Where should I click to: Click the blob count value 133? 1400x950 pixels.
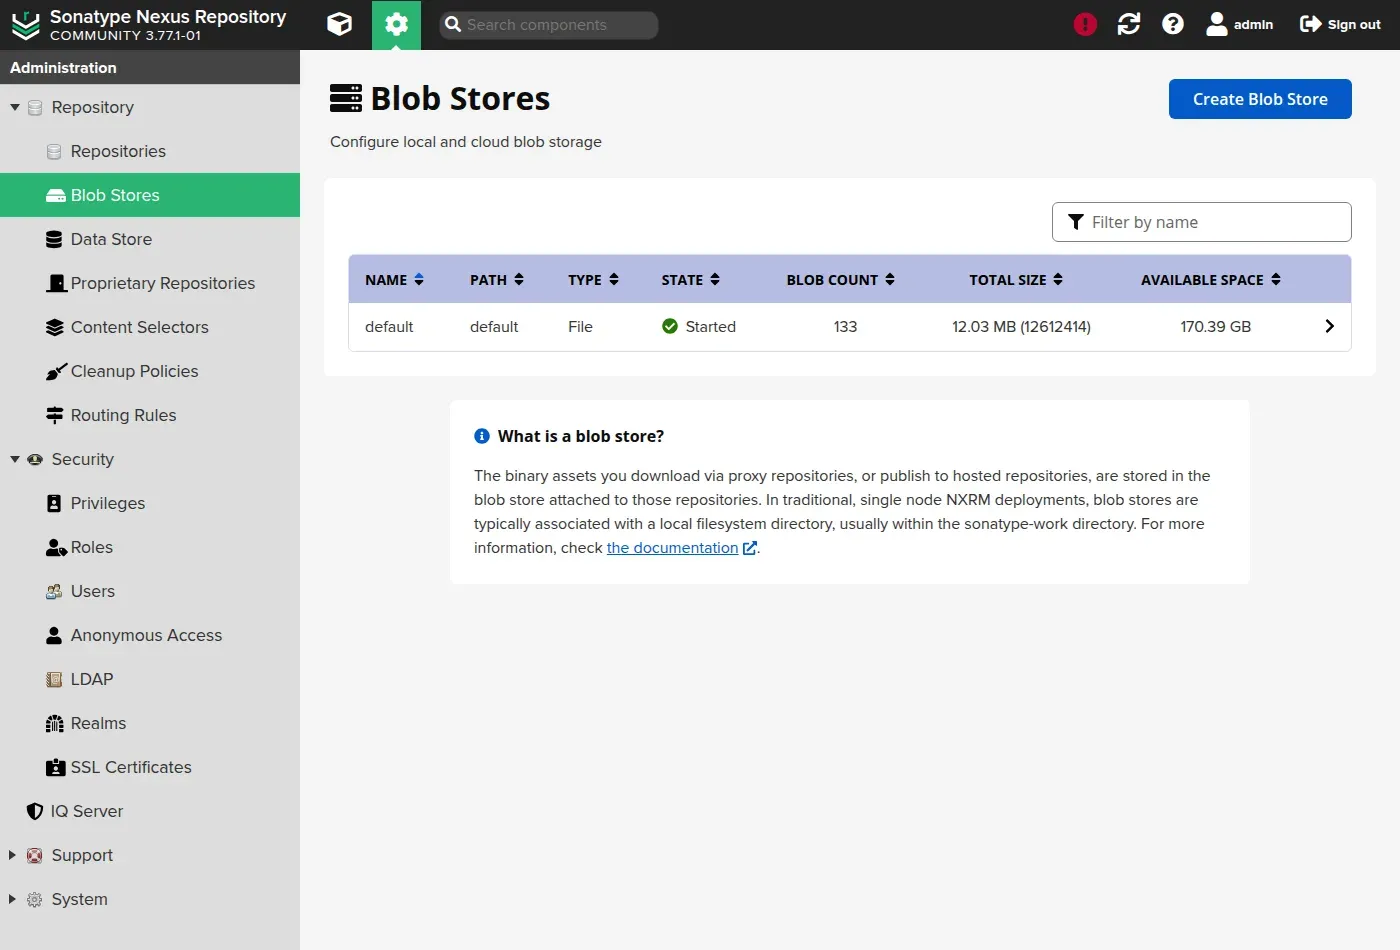pyautogui.click(x=845, y=326)
